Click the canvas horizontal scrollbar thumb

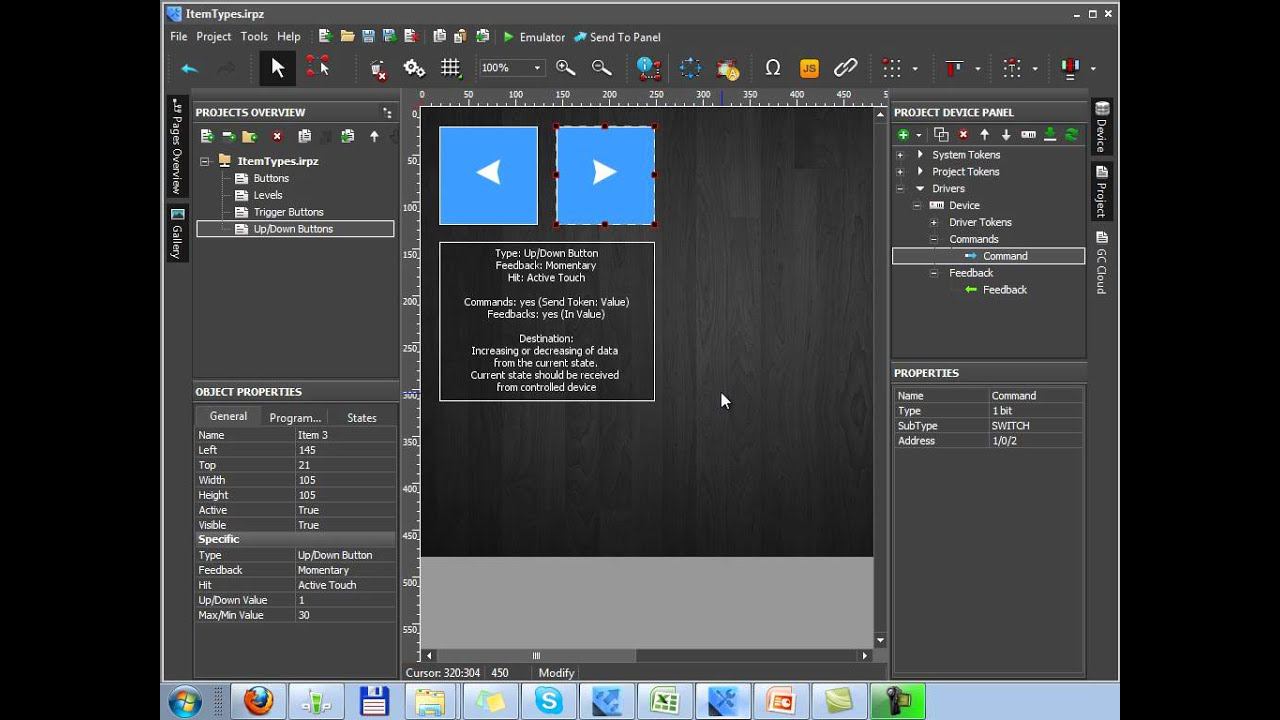click(x=536, y=656)
